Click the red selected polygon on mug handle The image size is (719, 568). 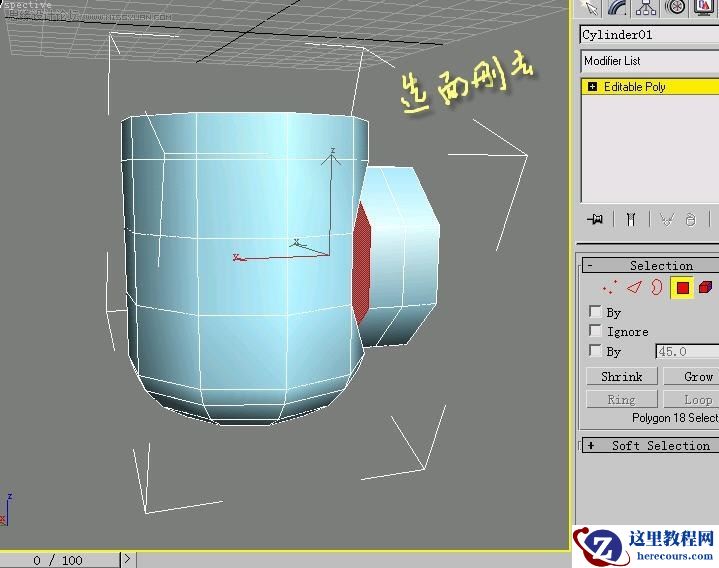point(361,264)
